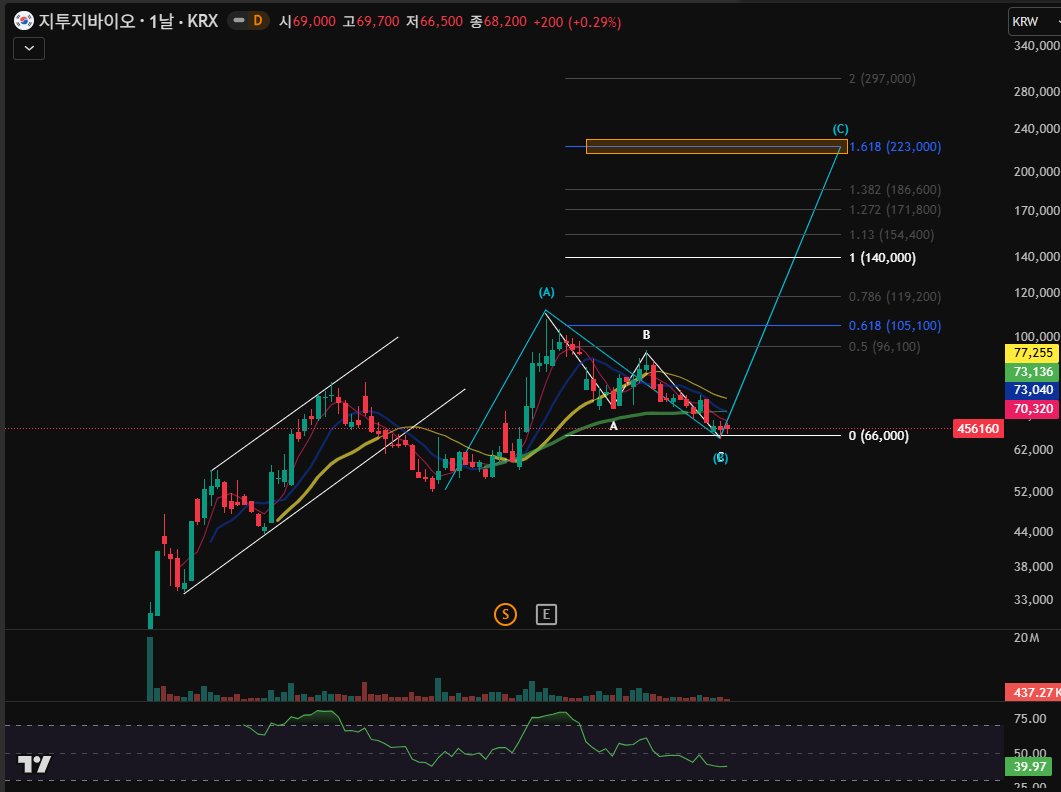Open the KRW currency dropdown
This screenshot has height=792, width=1061.
click(x=1035, y=22)
